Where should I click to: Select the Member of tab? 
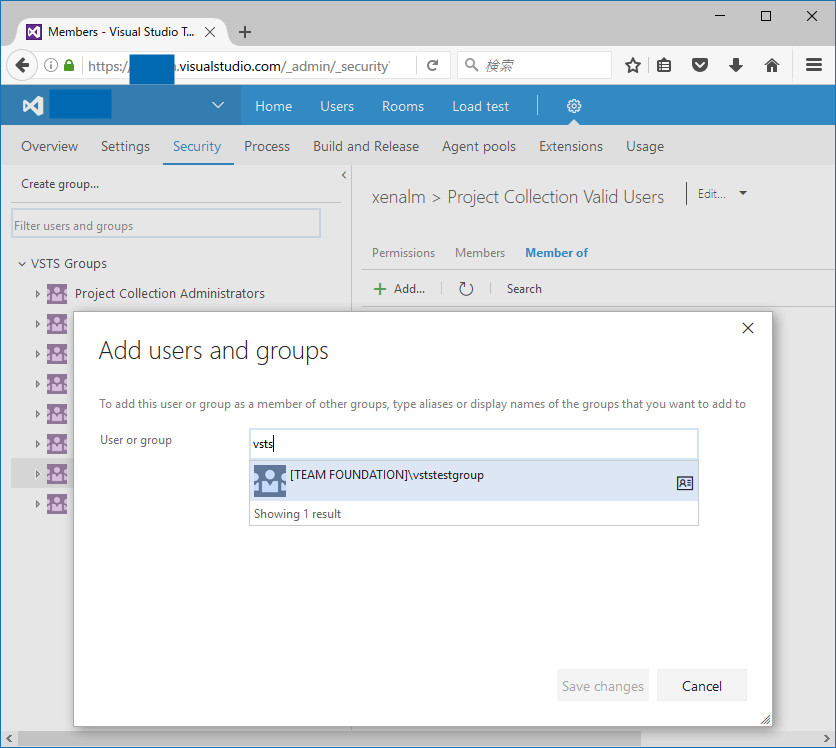556,253
